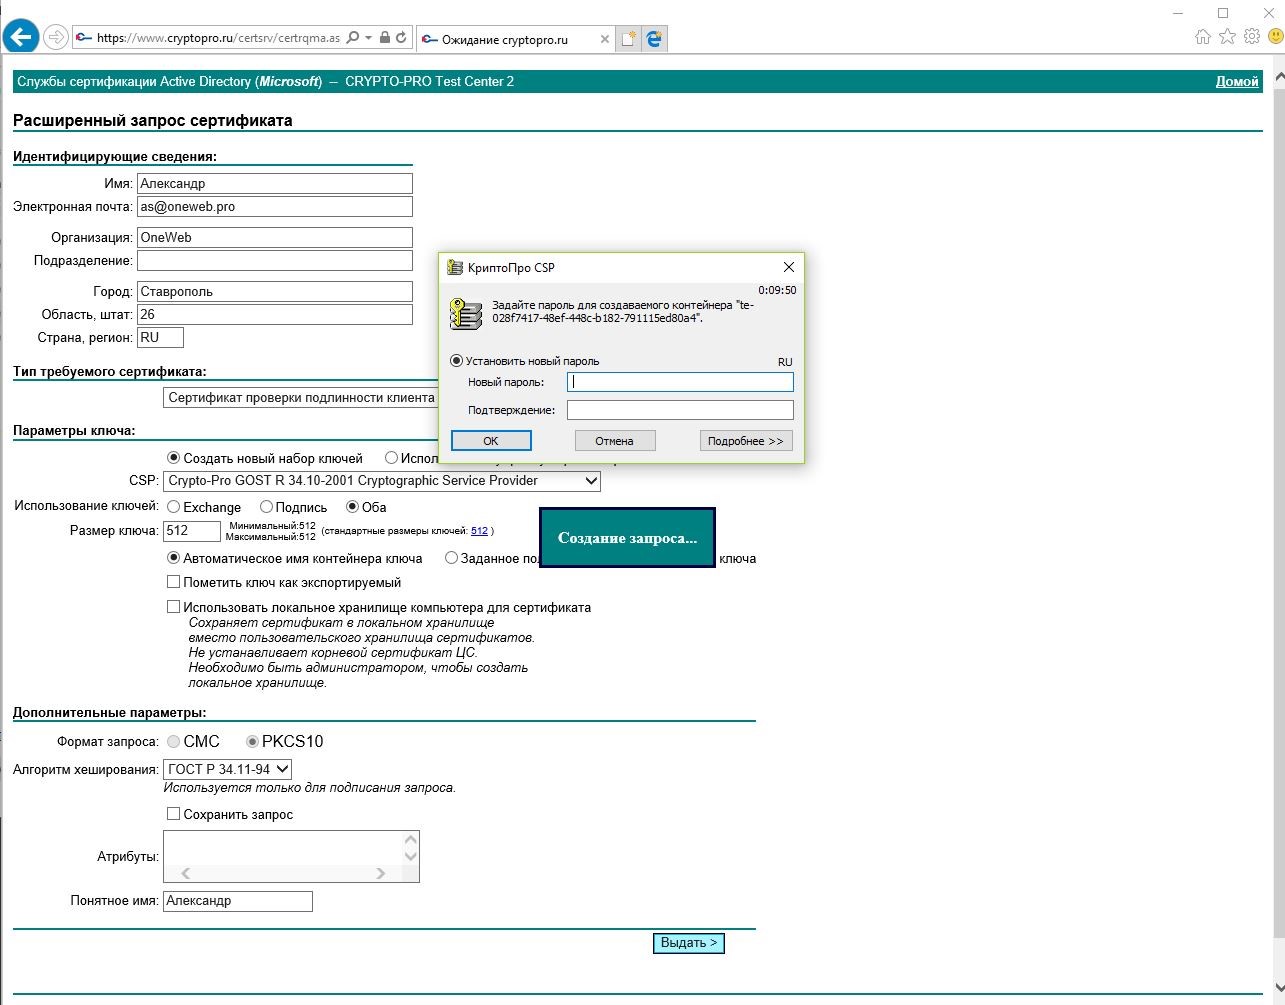Viewport: 1285px width, 1005px height.
Task: Open the CSP provider dropdown
Action: click(382, 481)
